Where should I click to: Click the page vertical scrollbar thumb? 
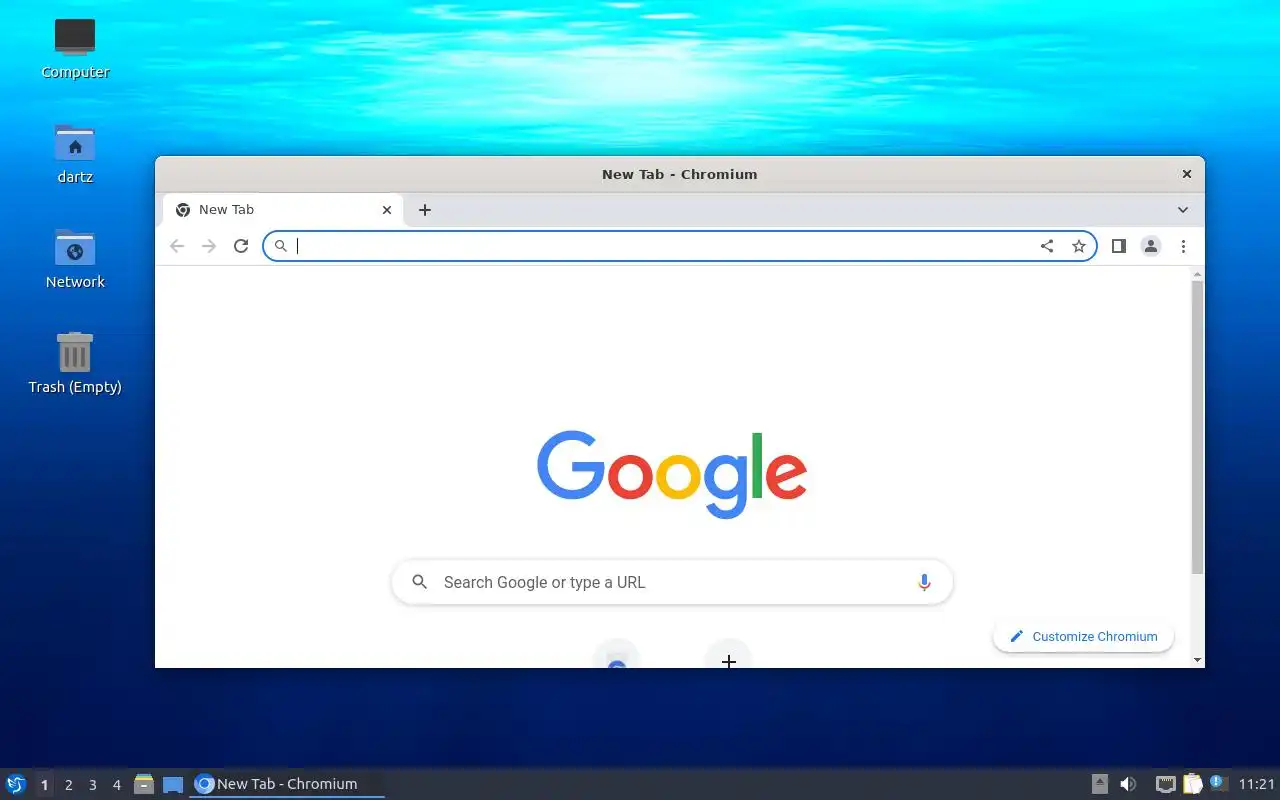1197,427
